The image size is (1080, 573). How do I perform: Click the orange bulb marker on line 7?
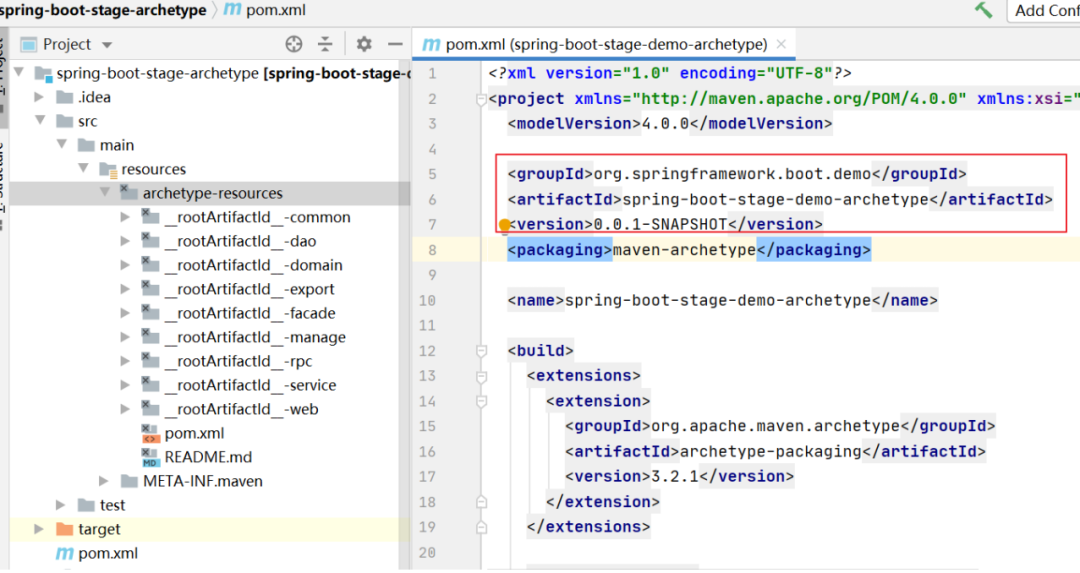coord(505,225)
